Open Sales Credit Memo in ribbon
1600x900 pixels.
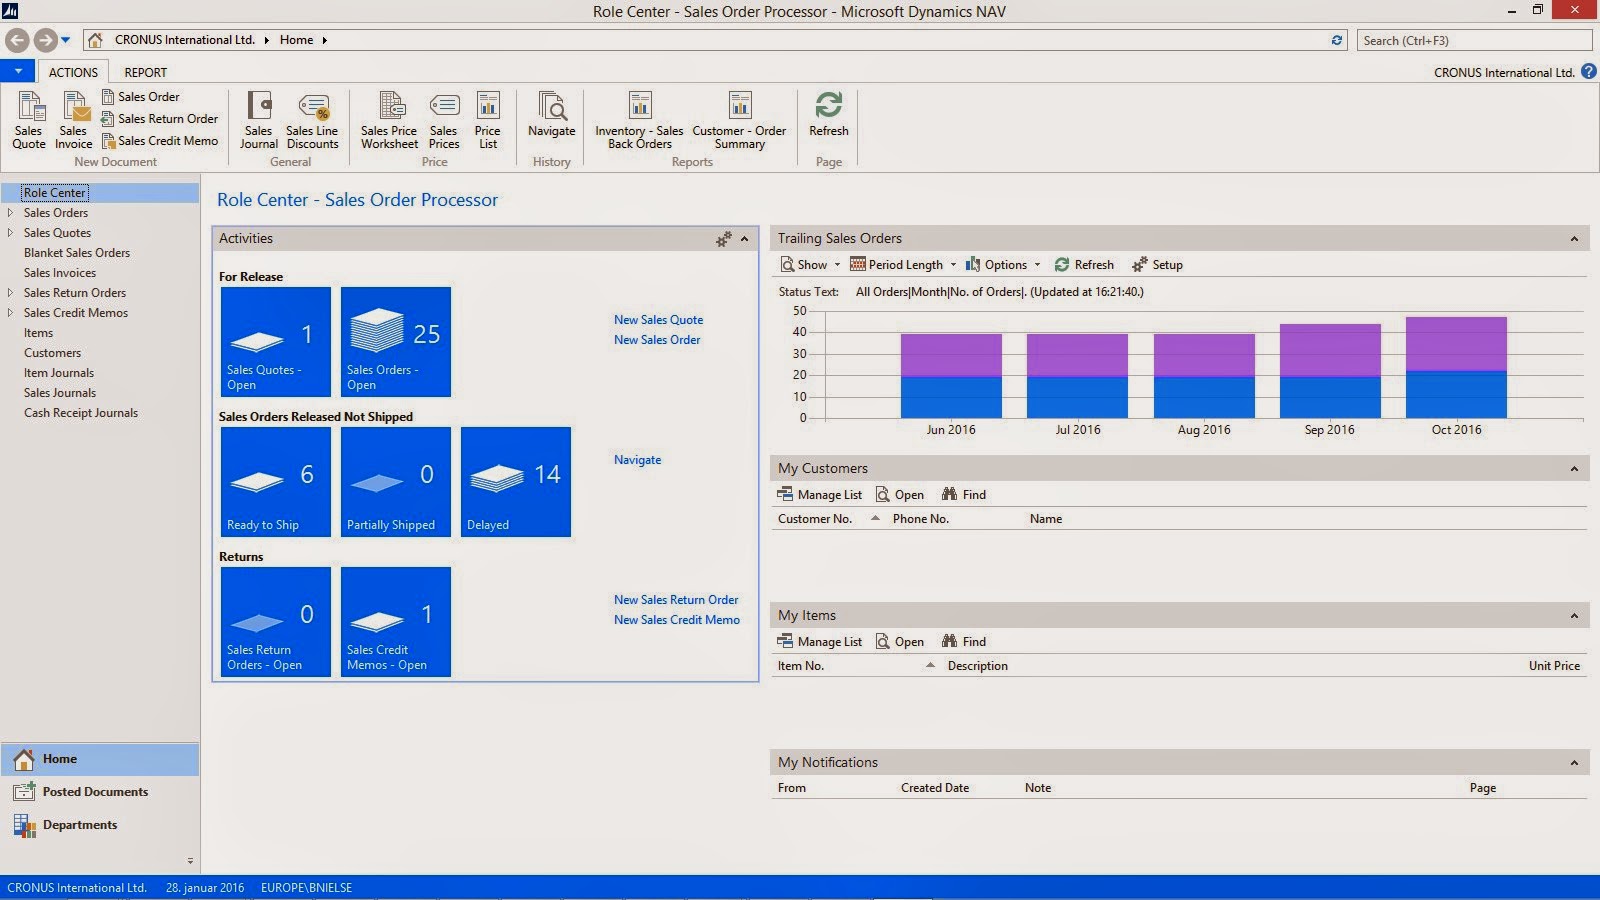pyautogui.click(x=159, y=141)
